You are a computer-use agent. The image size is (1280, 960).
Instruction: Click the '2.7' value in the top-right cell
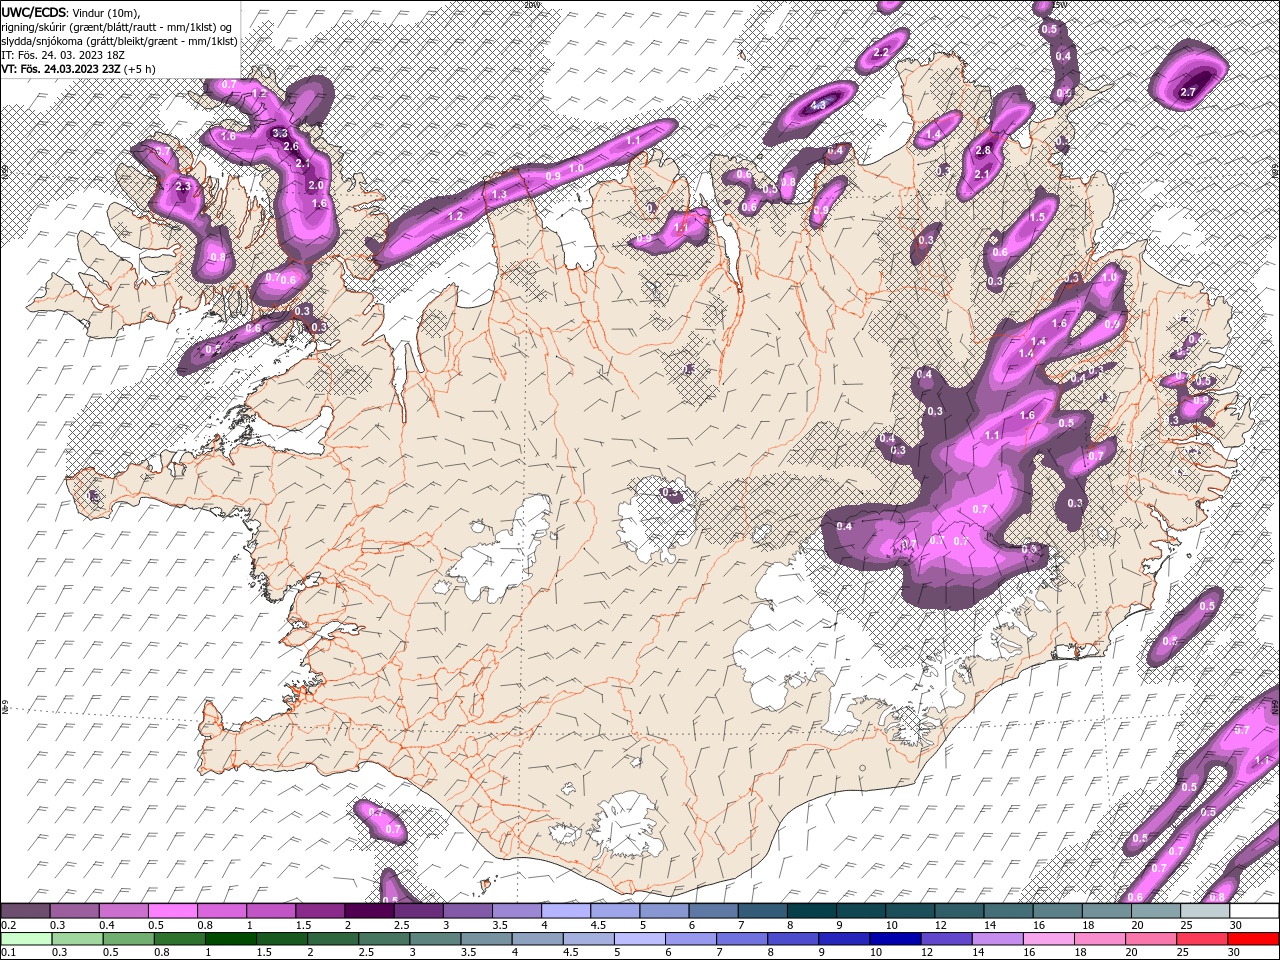click(x=1188, y=92)
